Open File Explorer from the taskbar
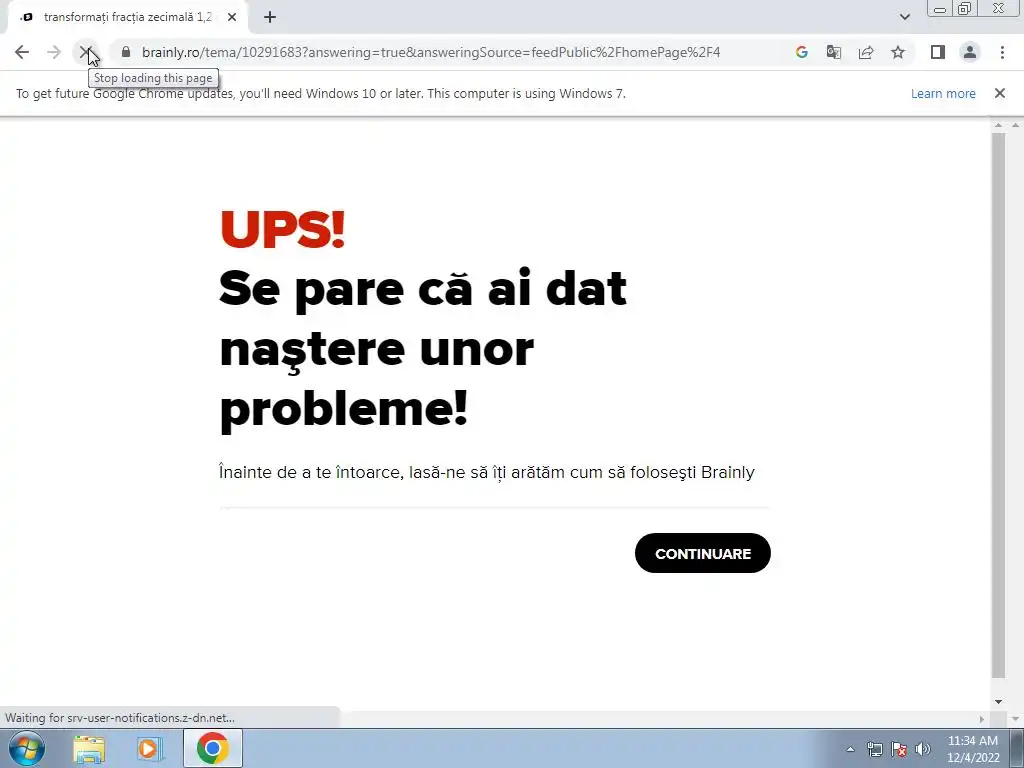Image resolution: width=1024 pixels, height=768 pixels. pyautogui.click(x=89, y=748)
